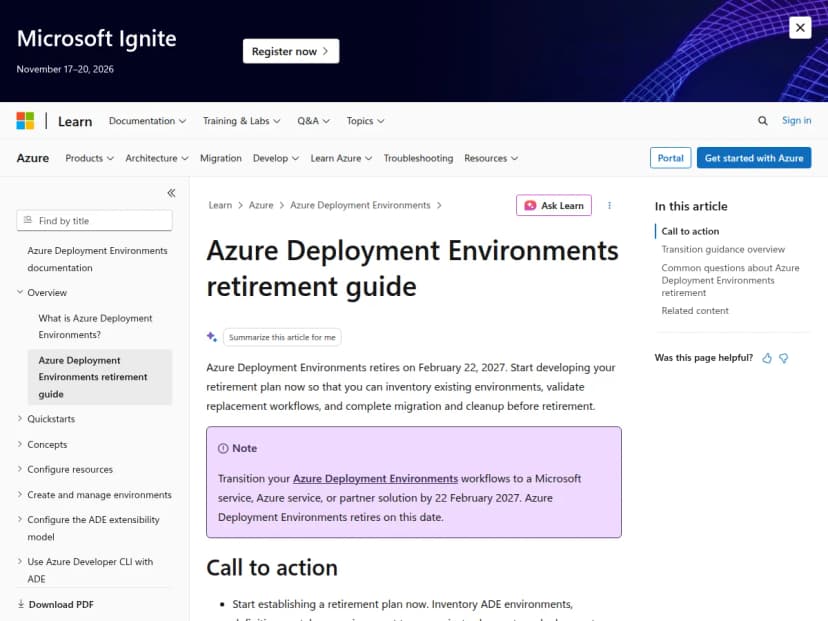Click the thumbs up feedback icon
This screenshot has width=828, height=621.
coord(767,358)
